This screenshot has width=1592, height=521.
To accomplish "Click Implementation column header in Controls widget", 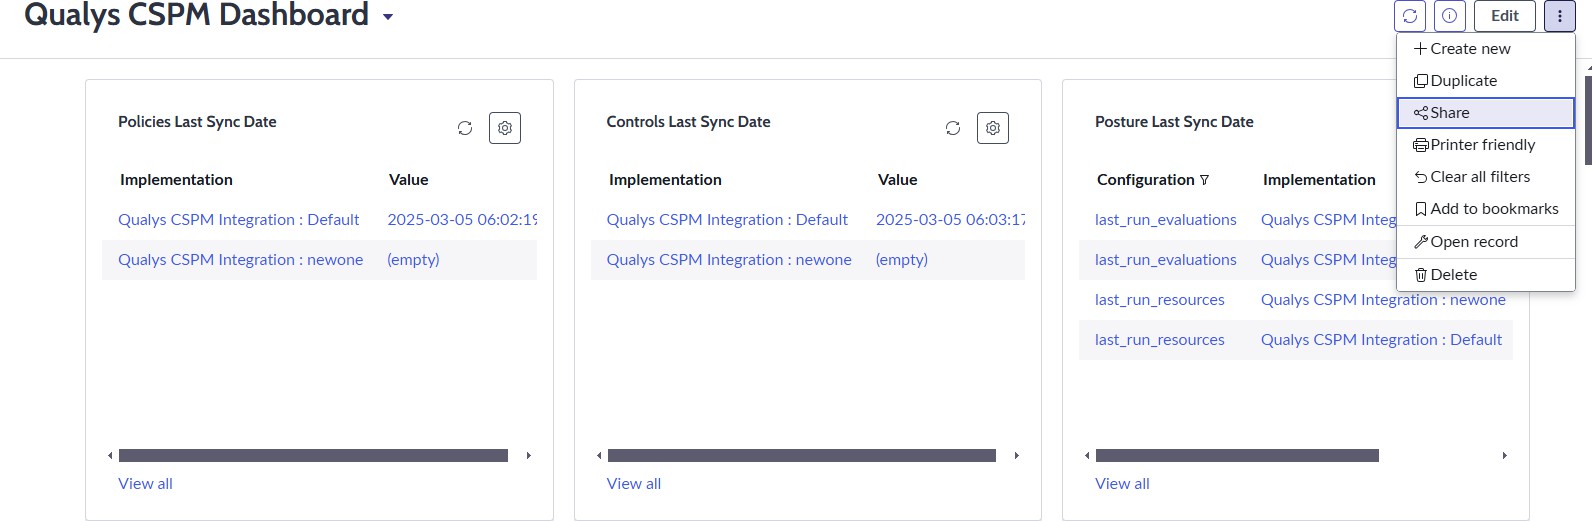I will pyautogui.click(x=665, y=180).
